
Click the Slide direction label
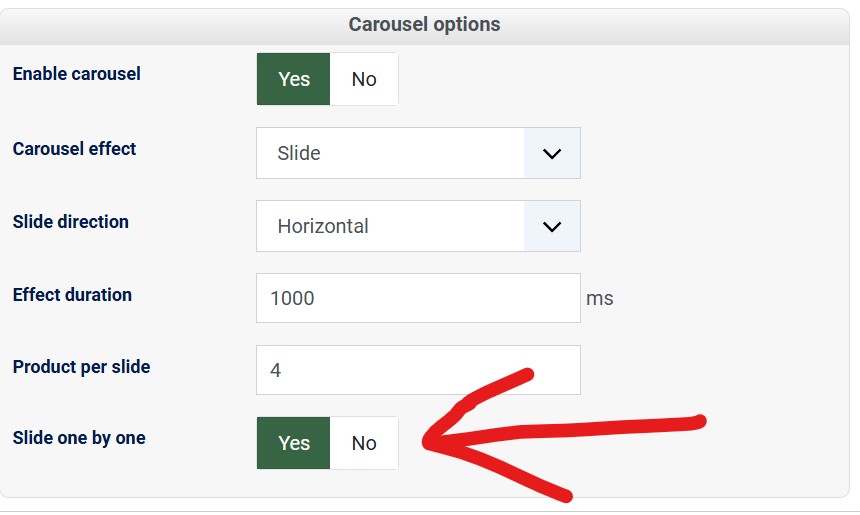pyautogui.click(x=71, y=222)
